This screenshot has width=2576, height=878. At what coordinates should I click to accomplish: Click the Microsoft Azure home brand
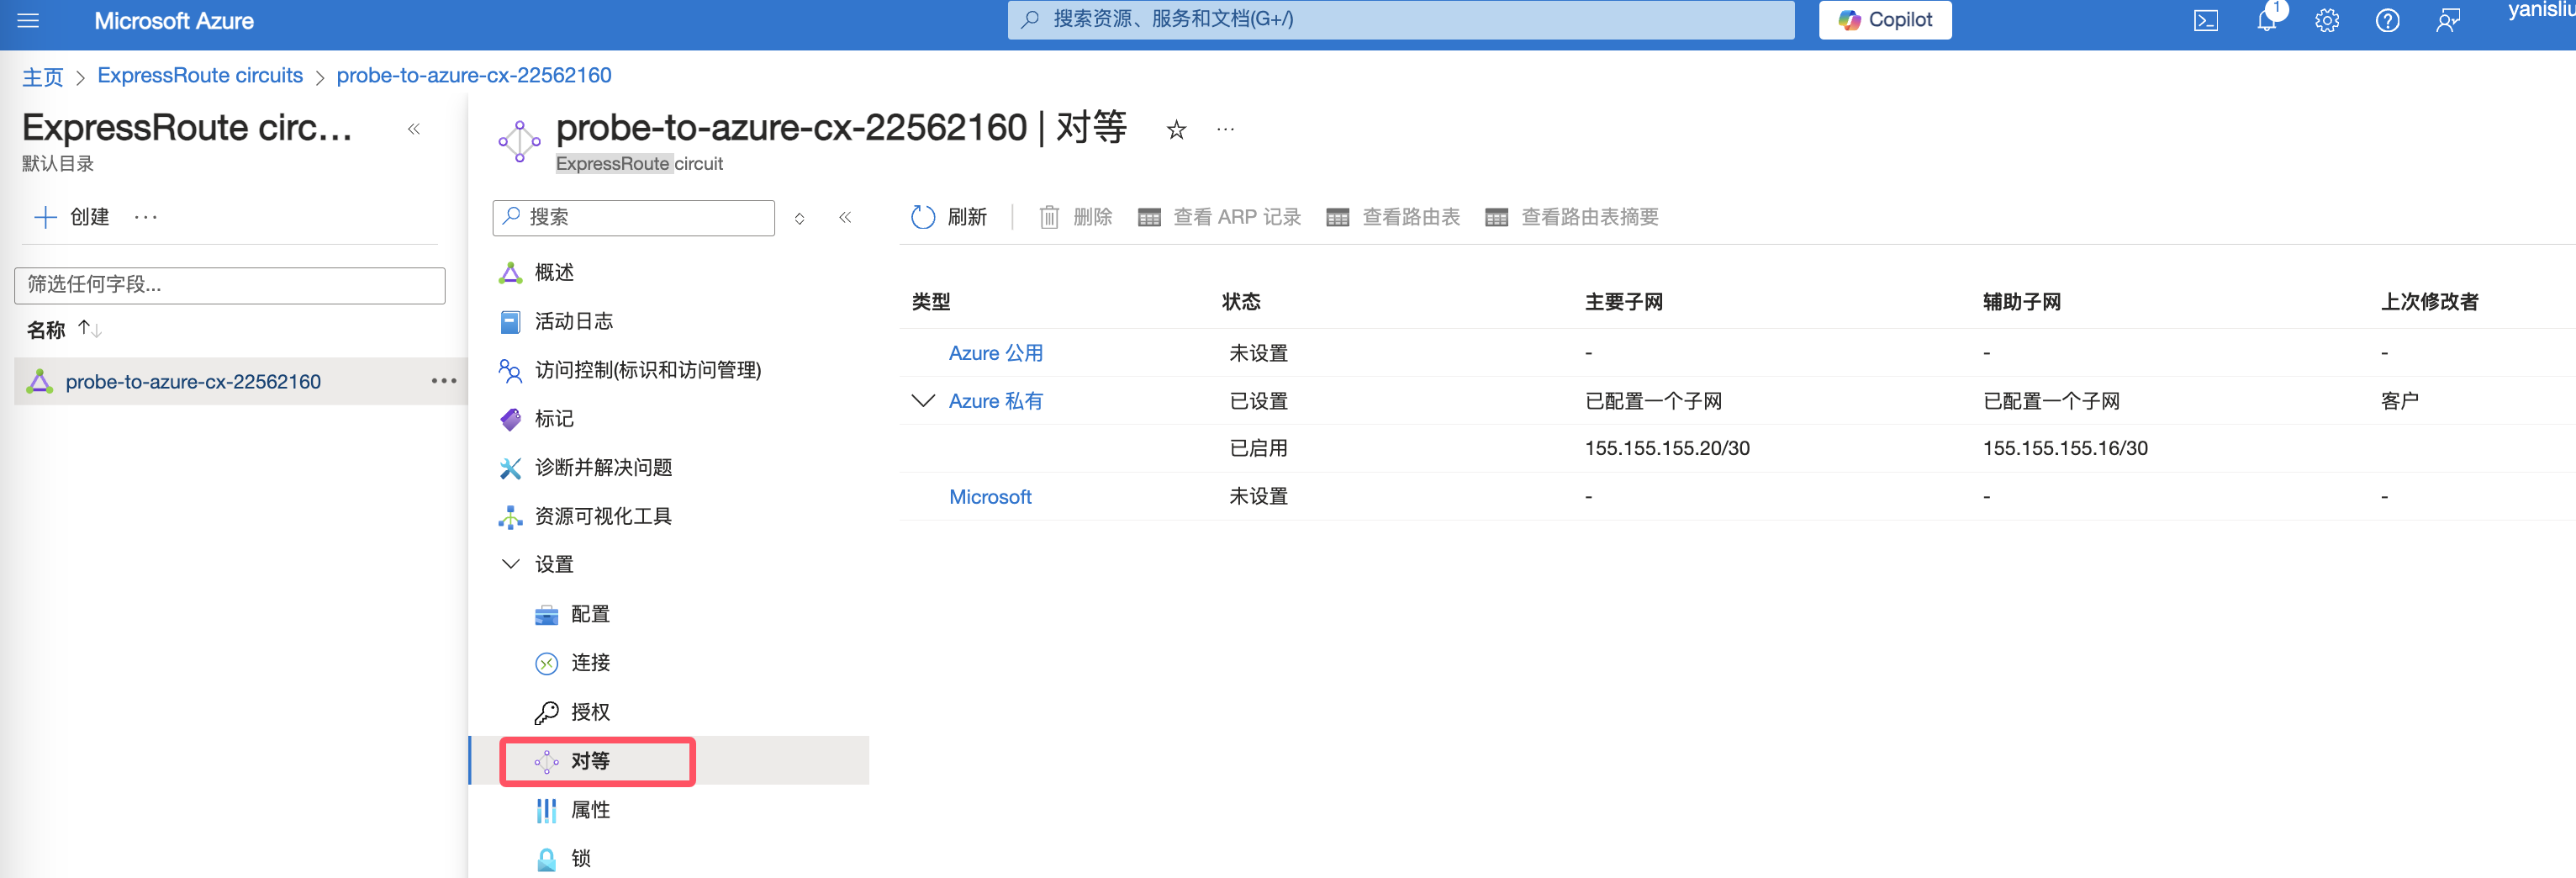coord(174,21)
